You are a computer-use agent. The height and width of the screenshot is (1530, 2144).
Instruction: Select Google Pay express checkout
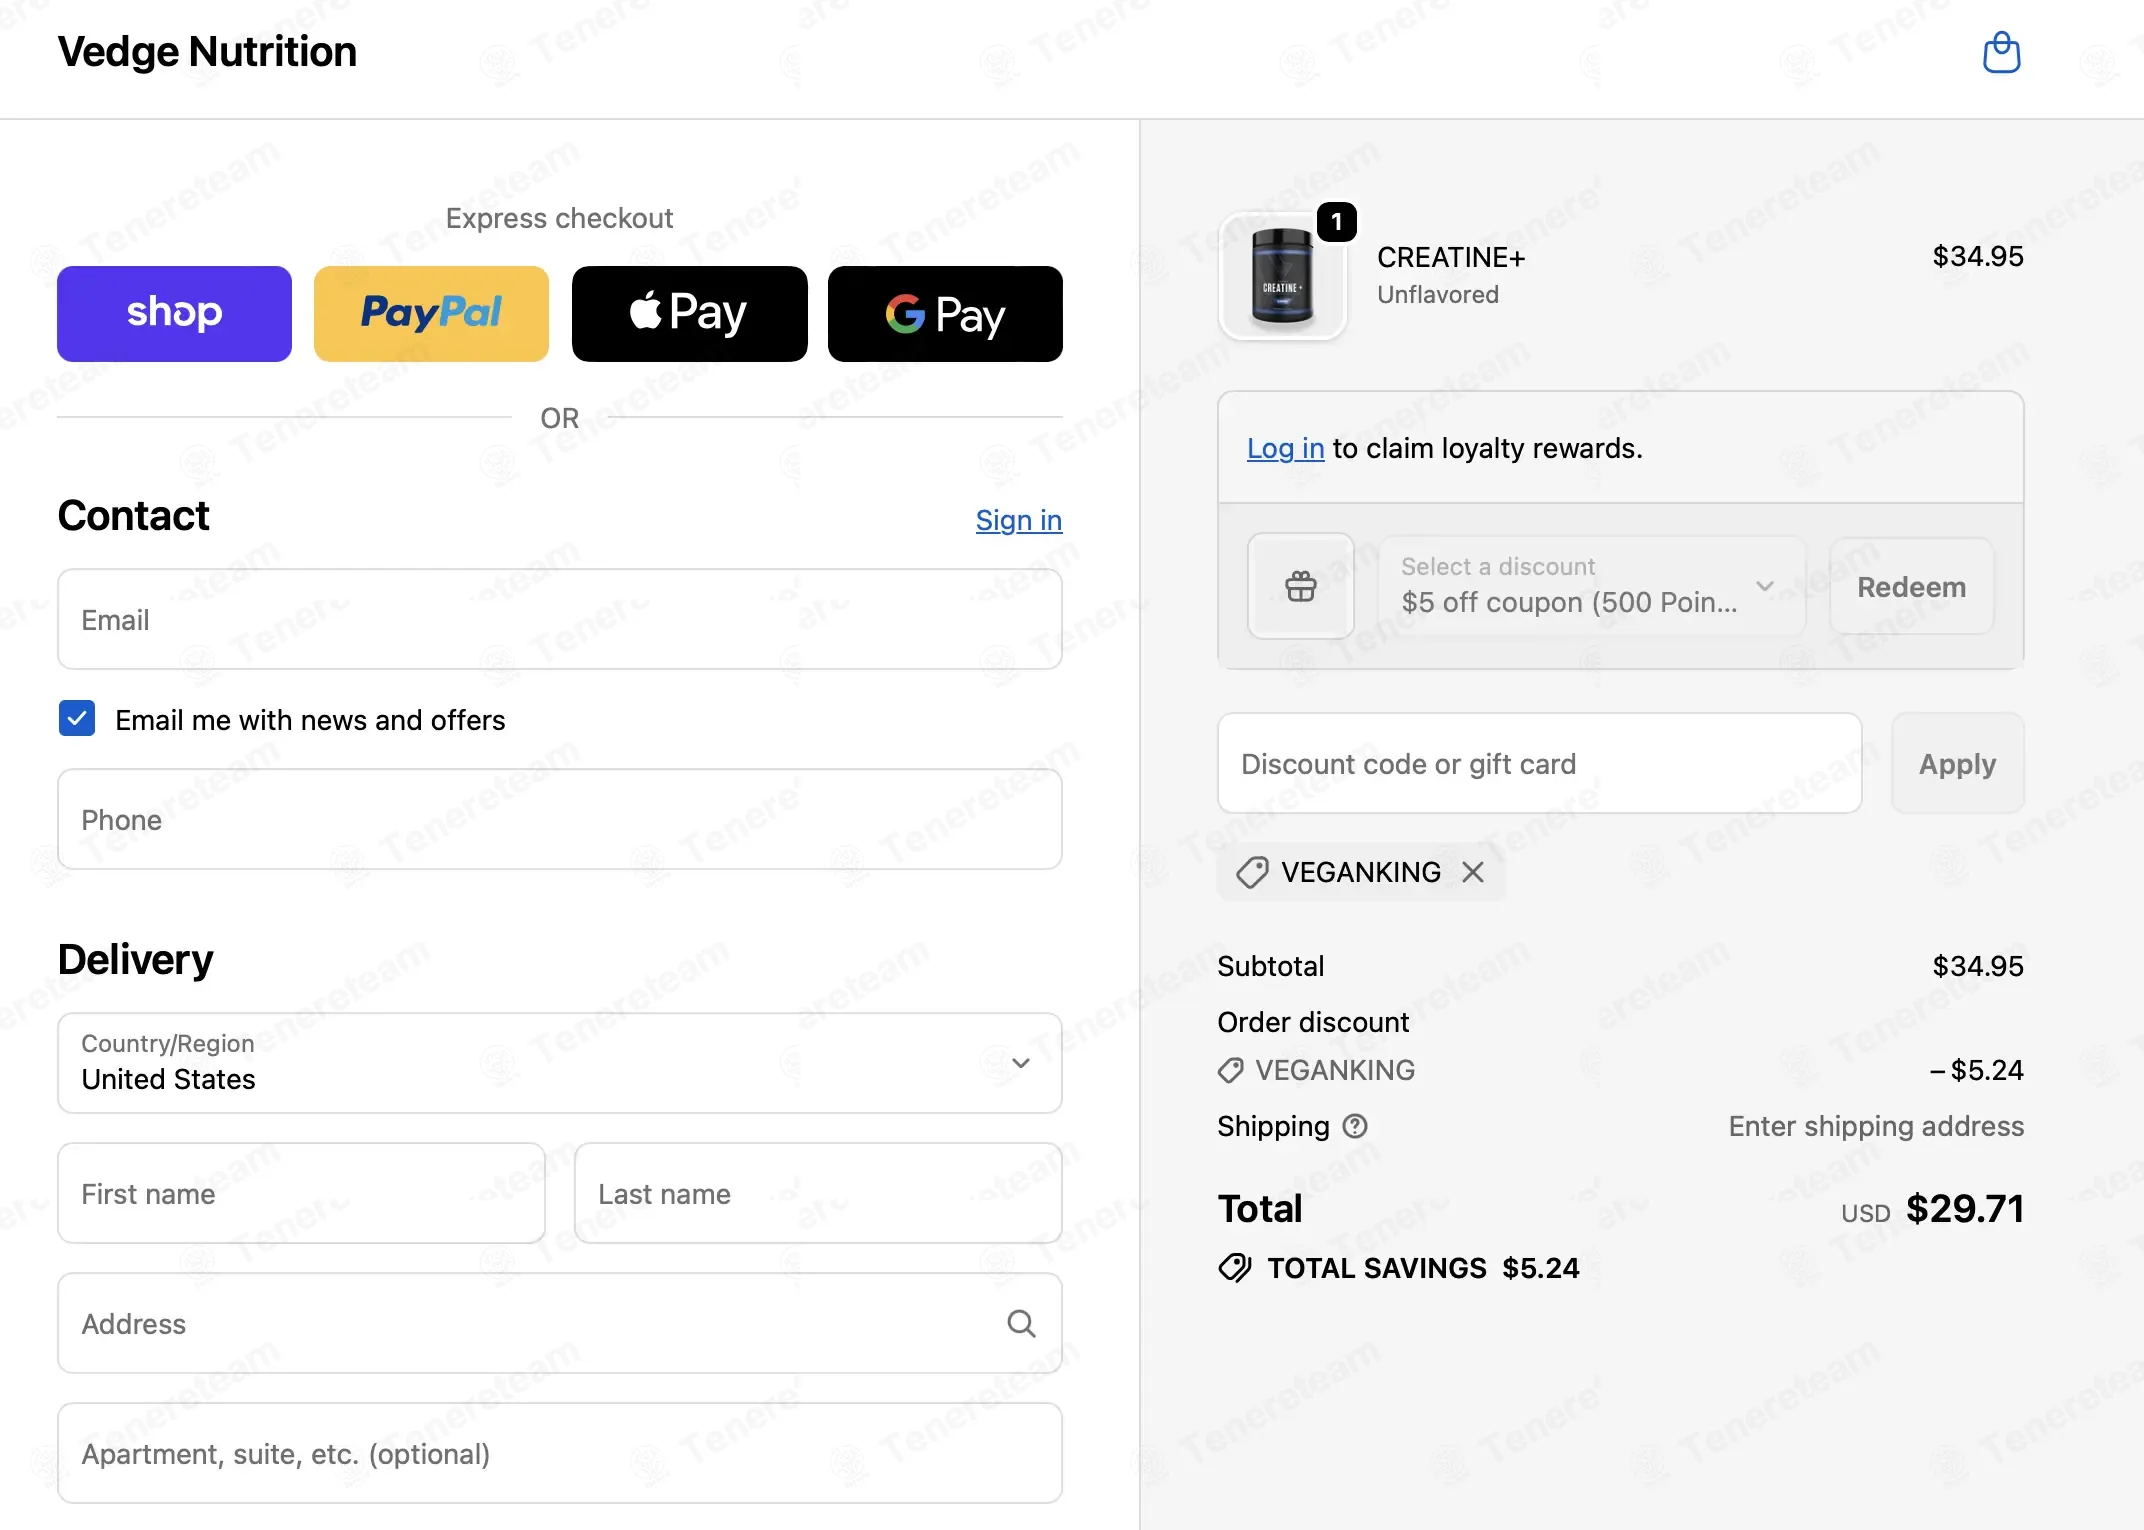945,313
